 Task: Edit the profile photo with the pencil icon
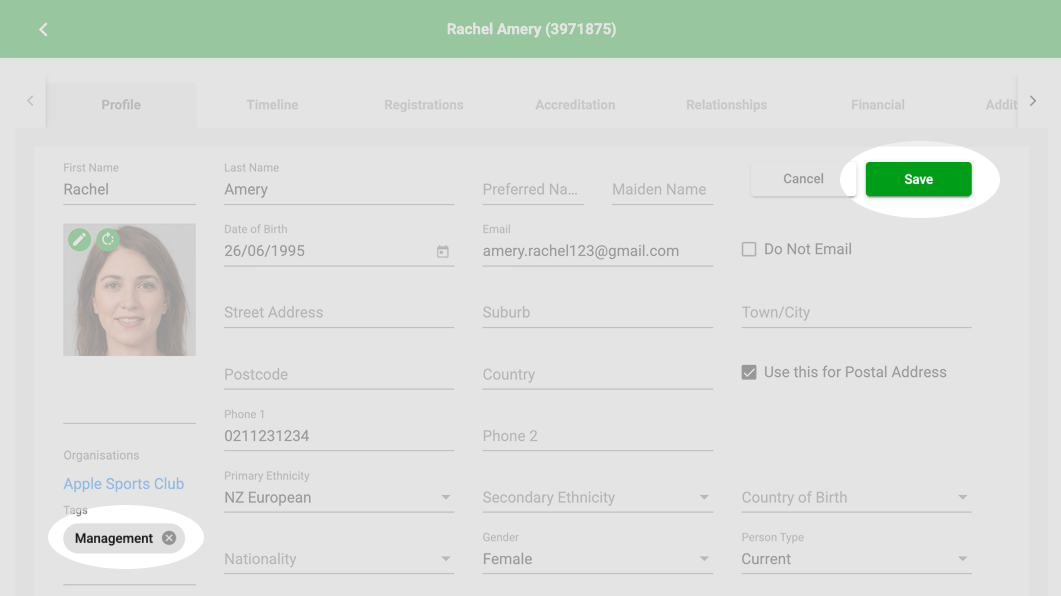pos(79,239)
